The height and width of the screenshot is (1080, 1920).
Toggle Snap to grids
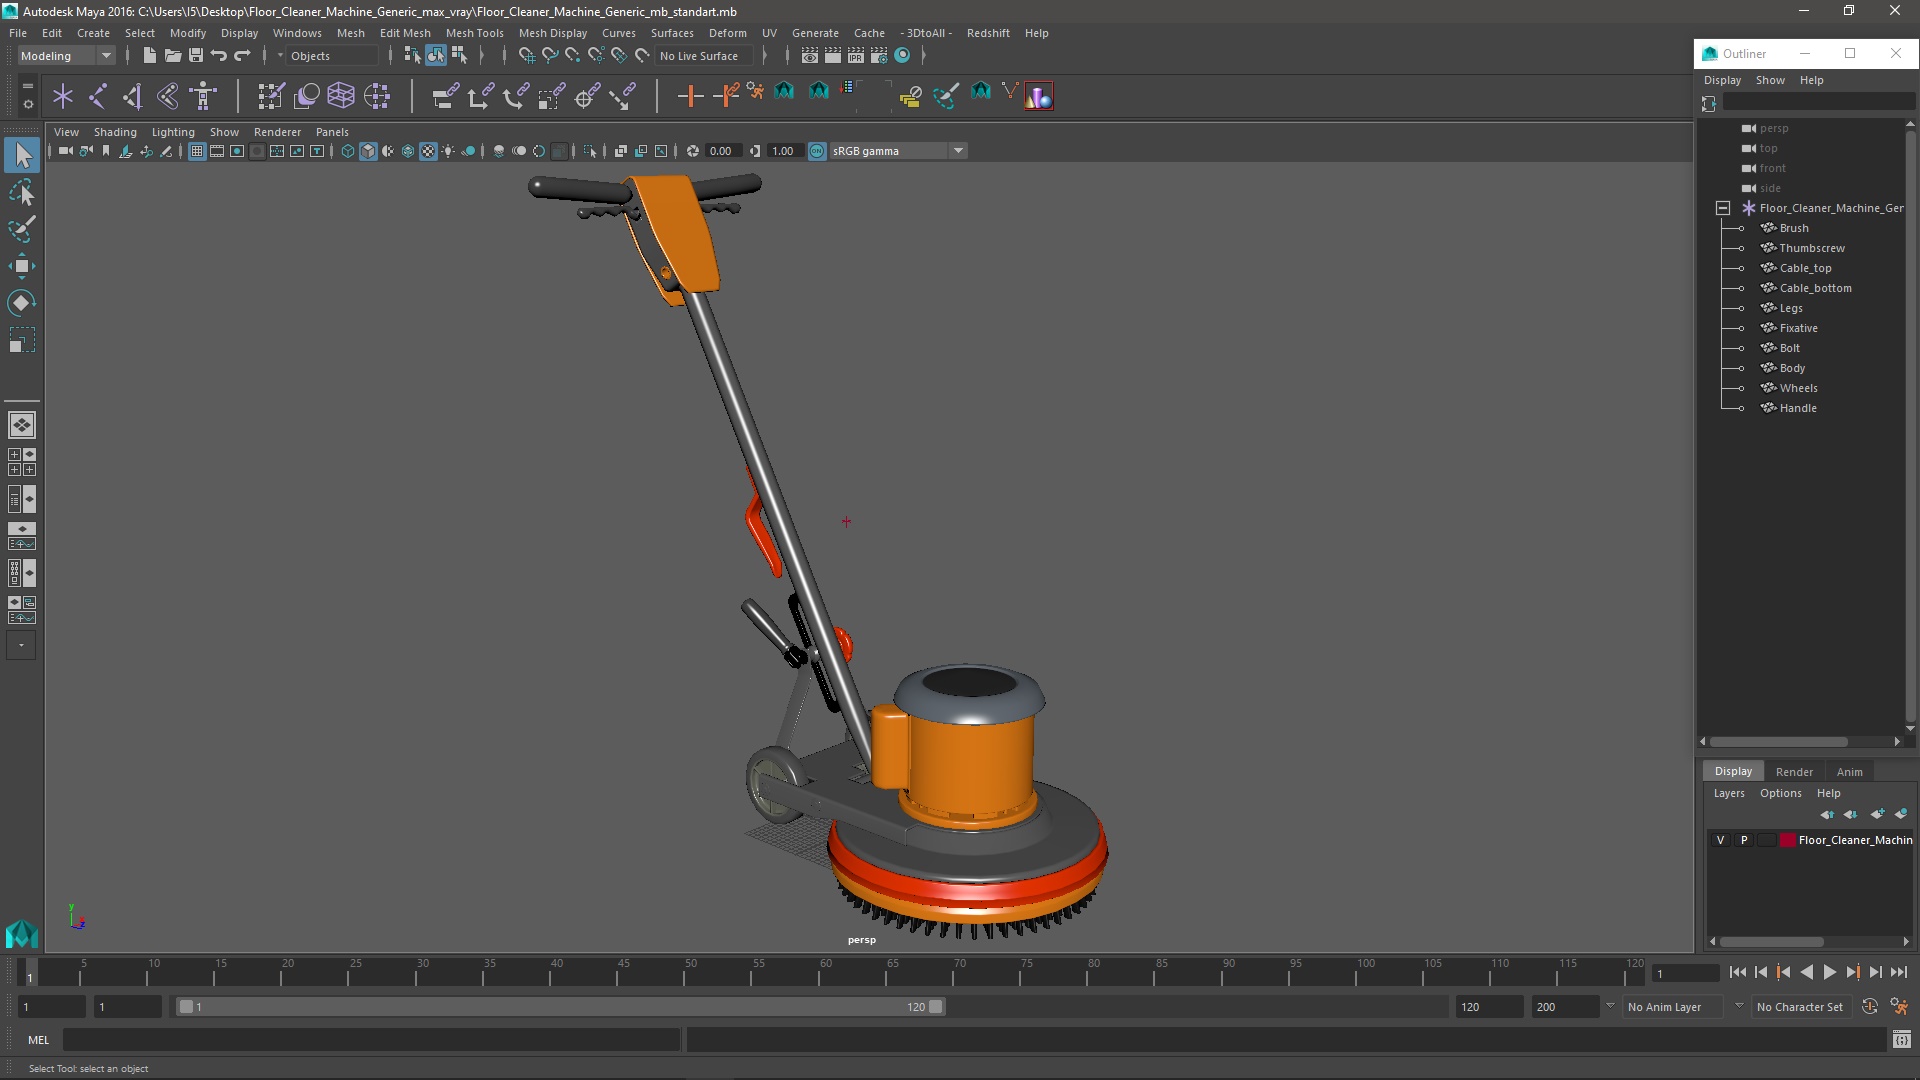tap(527, 56)
